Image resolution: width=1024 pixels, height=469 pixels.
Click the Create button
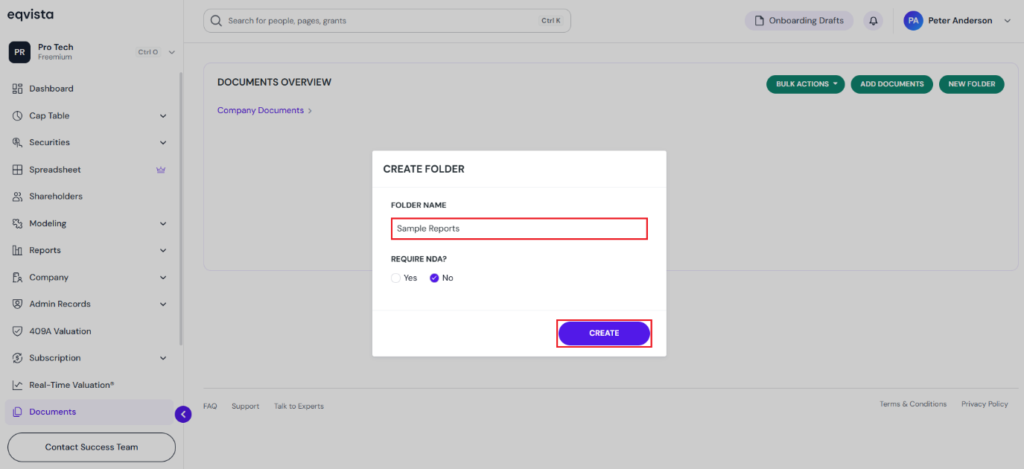(x=604, y=333)
